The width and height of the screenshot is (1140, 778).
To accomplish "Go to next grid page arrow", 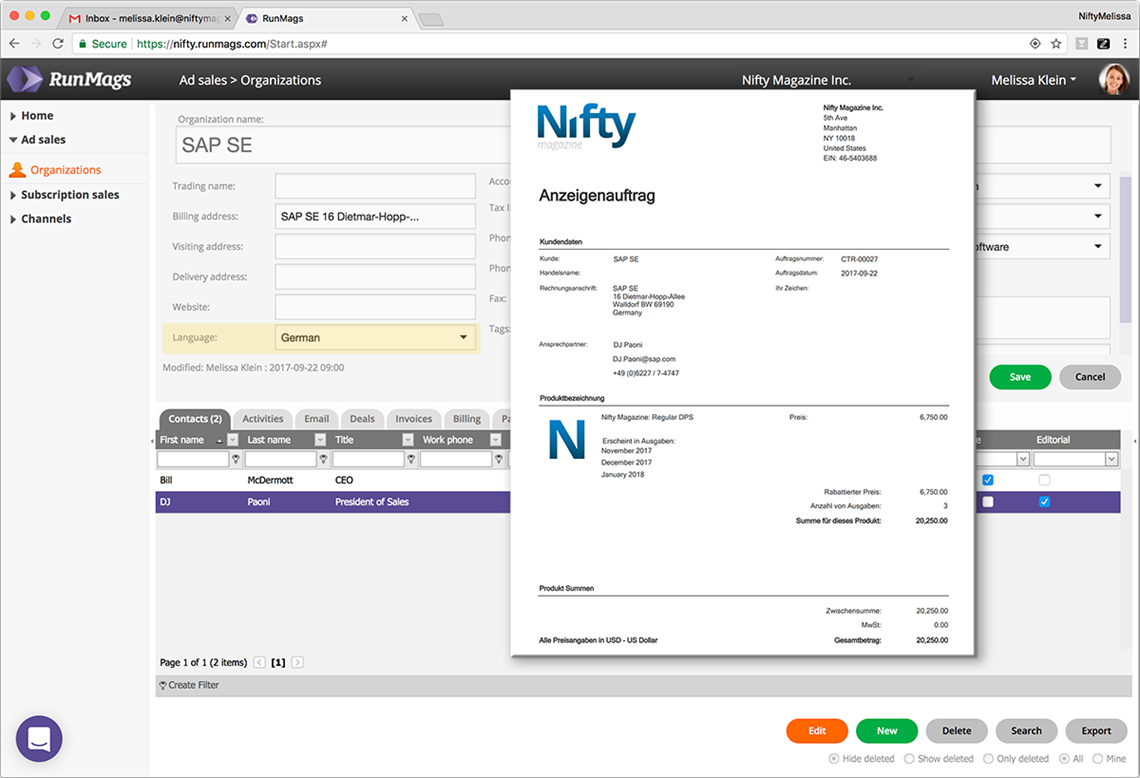I will [297, 662].
